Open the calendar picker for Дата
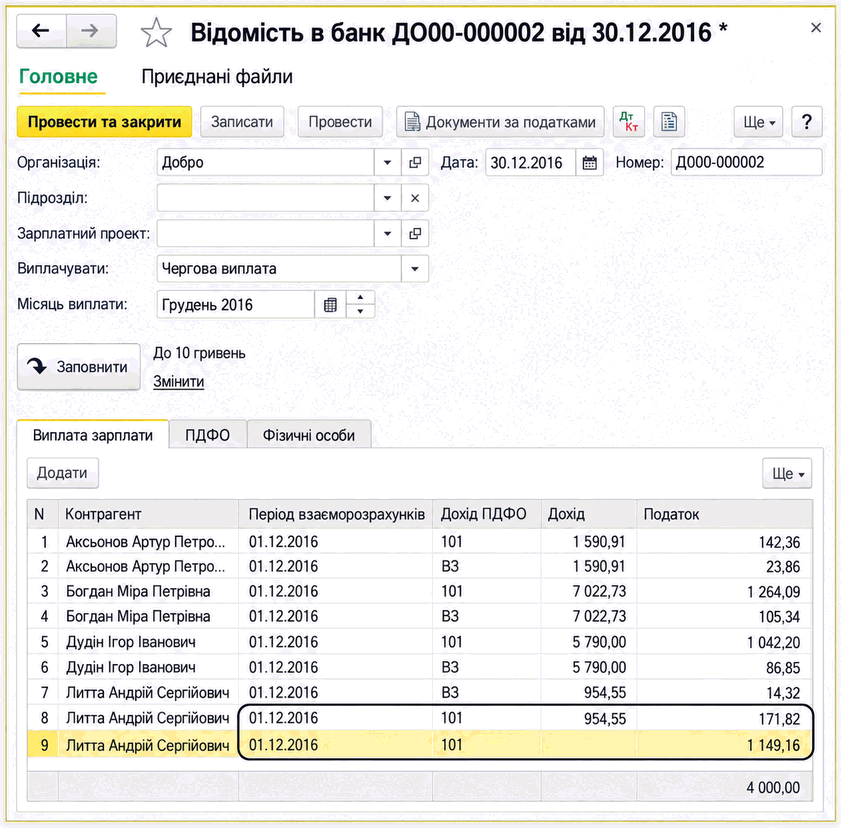Viewport: 842px width, 828px height. pyautogui.click(x=589, y=163)
